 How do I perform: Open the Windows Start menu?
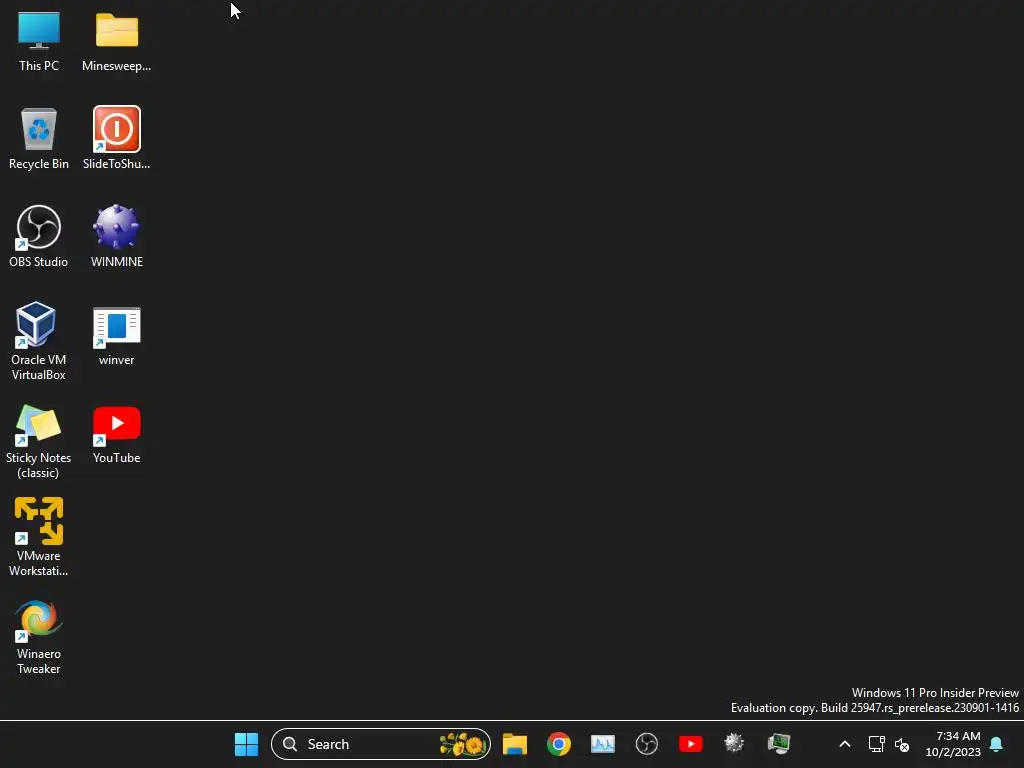point(246,744)
